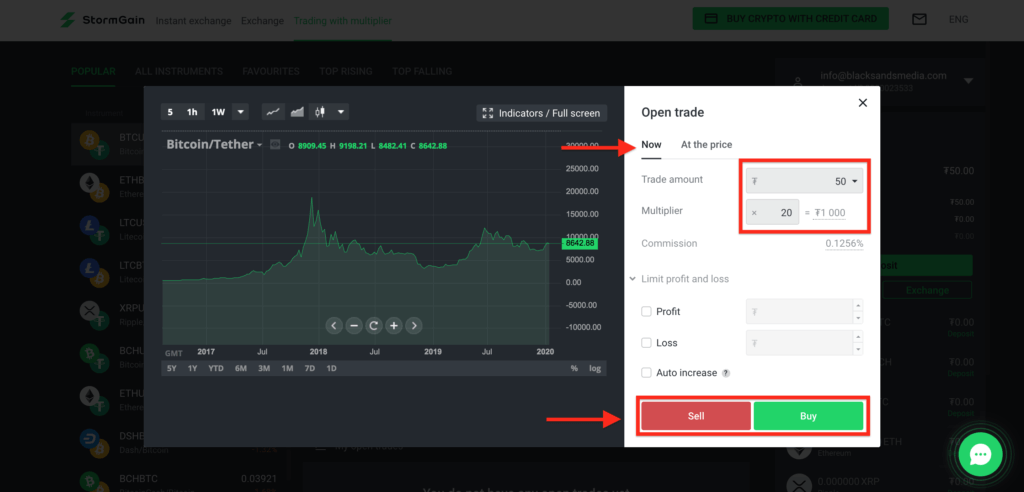Set chart interval to 5
1024x492 pixels.
pos(170,112)
